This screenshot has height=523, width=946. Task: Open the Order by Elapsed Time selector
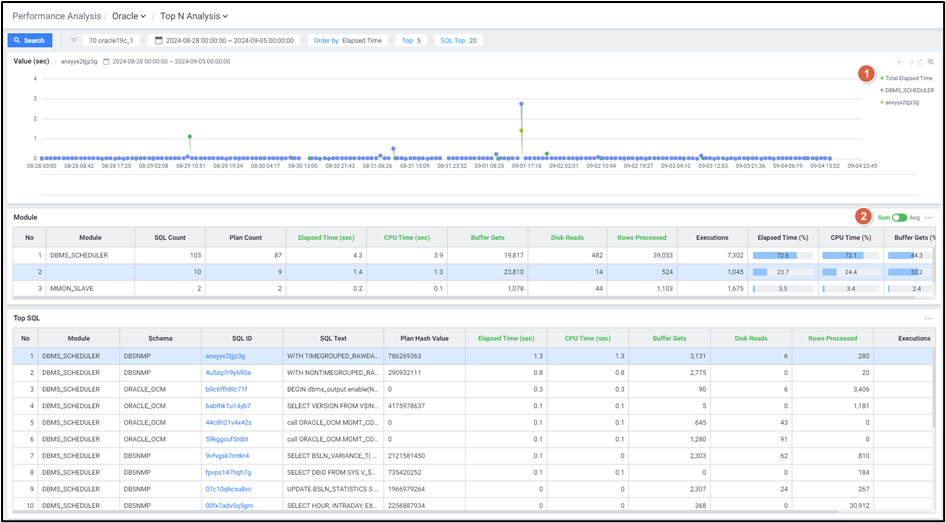point(347,41)
